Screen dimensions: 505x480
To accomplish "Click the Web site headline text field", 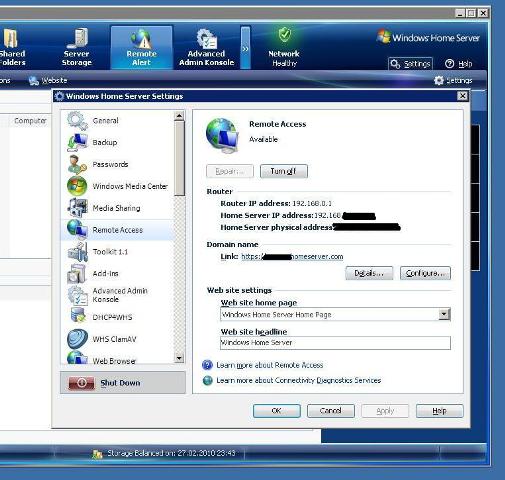I will [x=335, y=343].
